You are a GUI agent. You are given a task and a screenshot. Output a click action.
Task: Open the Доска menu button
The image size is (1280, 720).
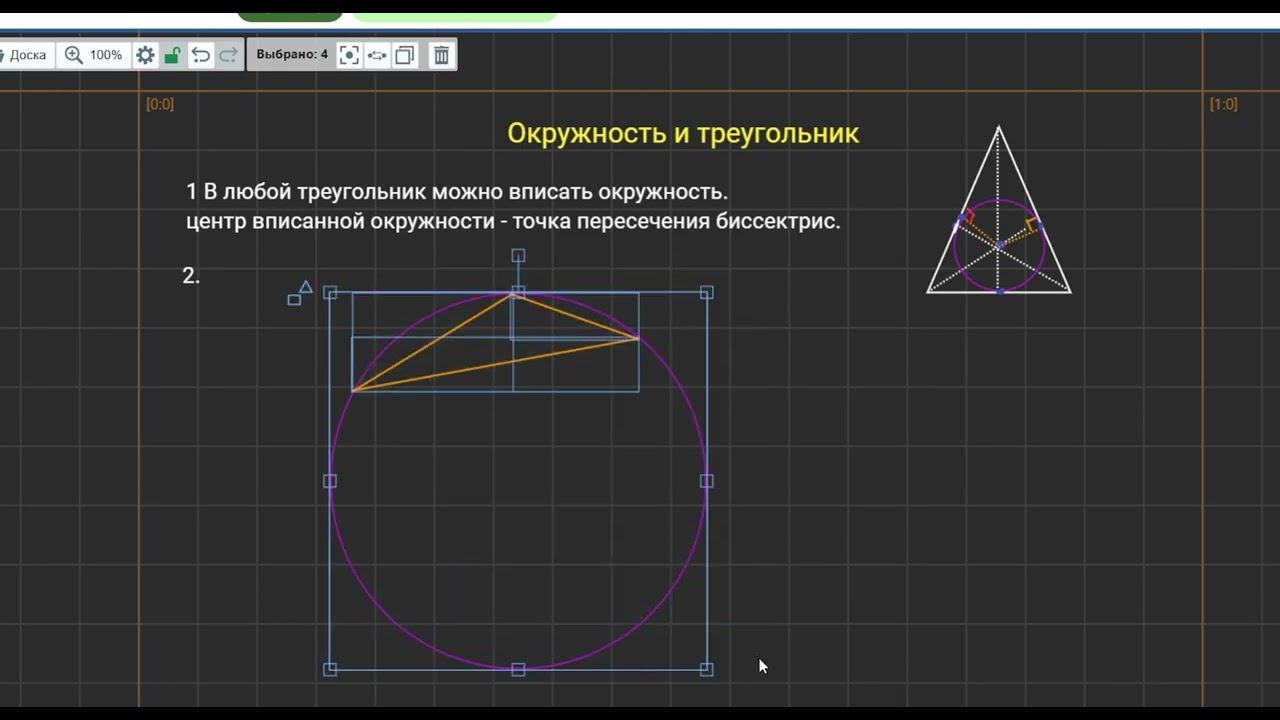[26, 55]
